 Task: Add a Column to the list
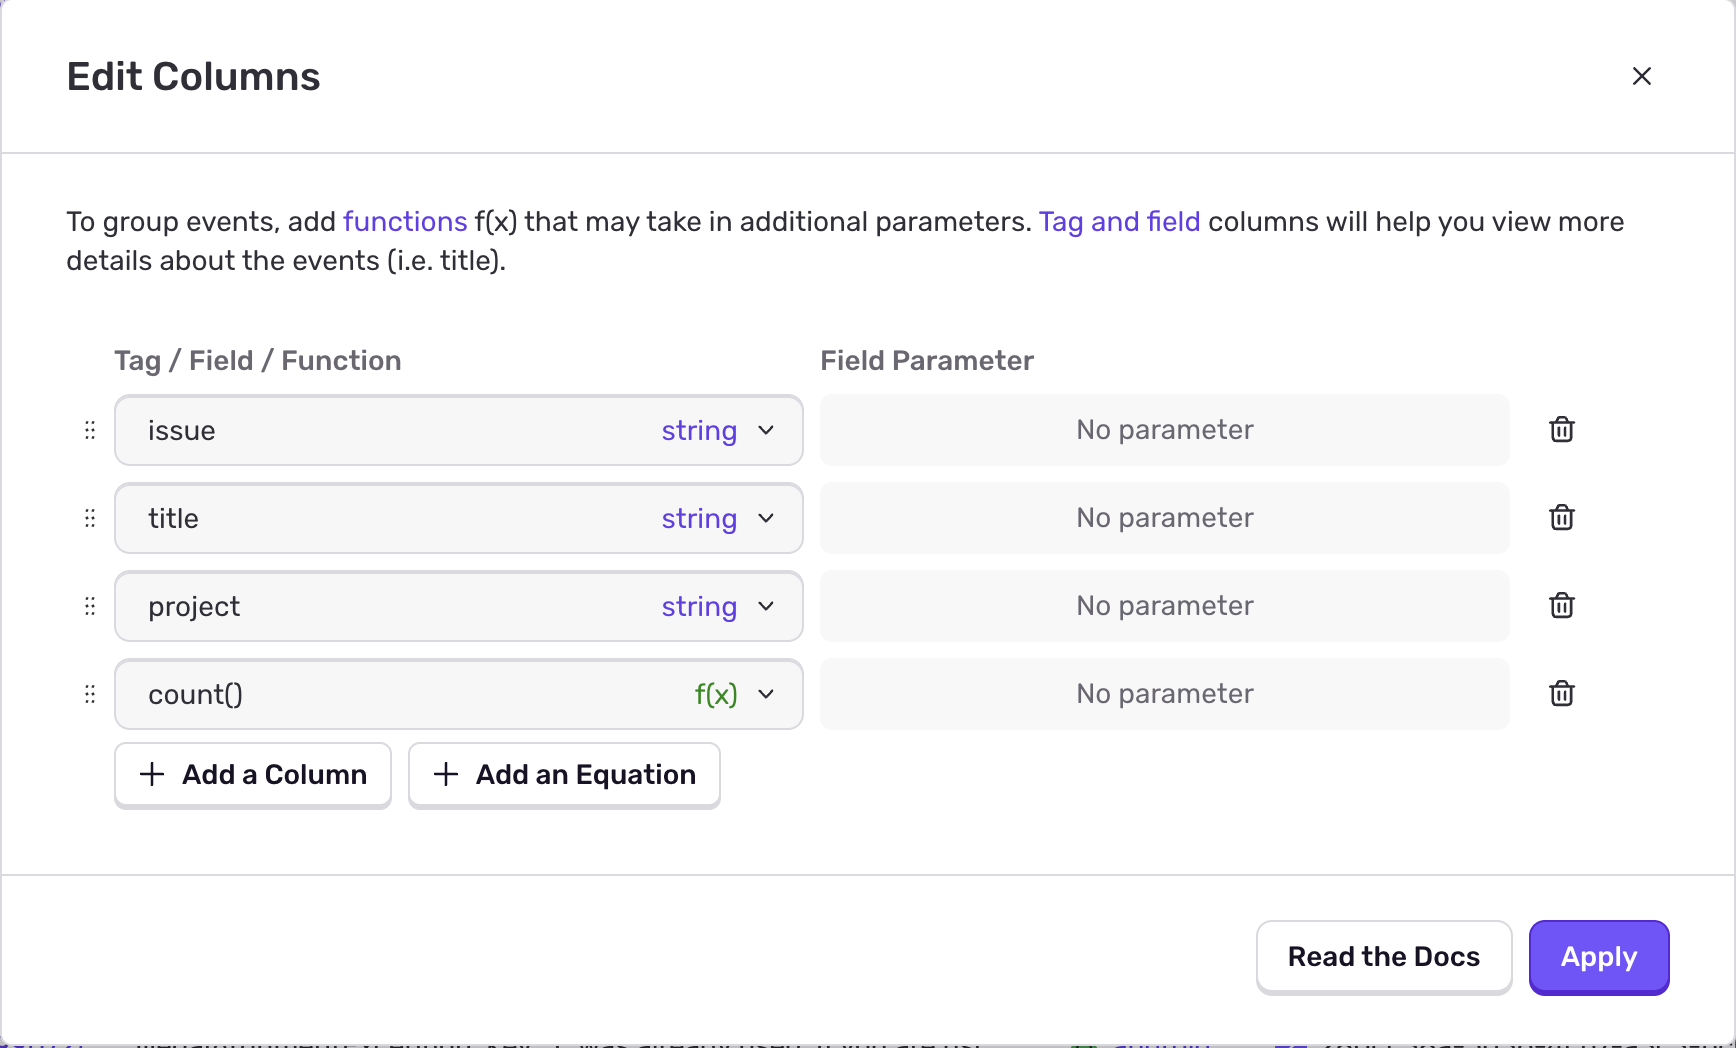coord(253,775)
